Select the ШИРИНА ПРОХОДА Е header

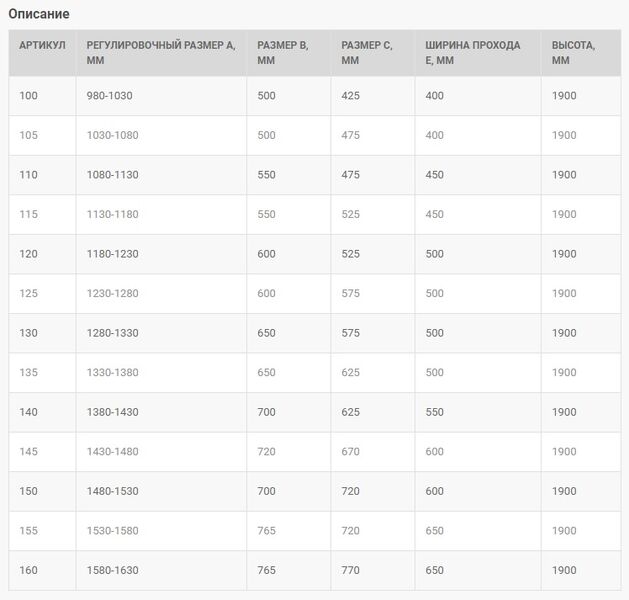[x=473, y=53]
